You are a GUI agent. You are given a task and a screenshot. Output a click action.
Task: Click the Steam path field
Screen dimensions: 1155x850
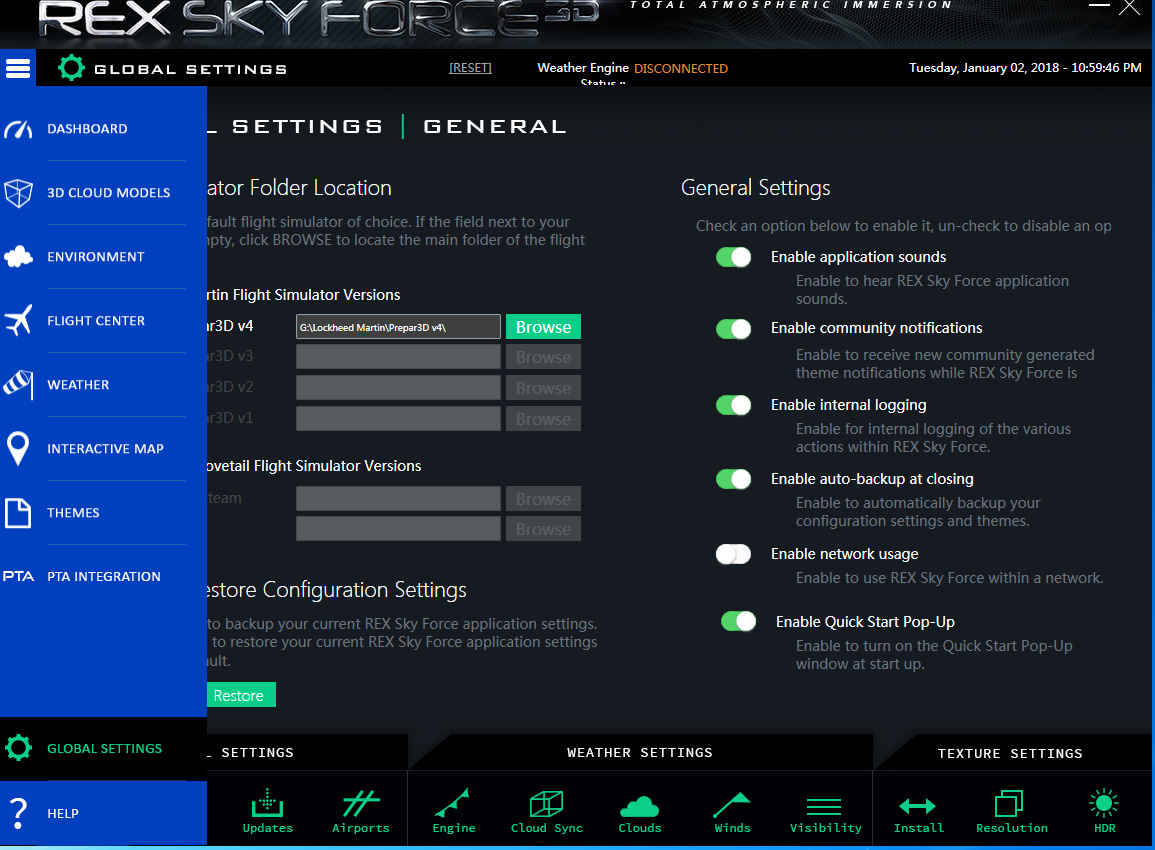click(398, 499)
